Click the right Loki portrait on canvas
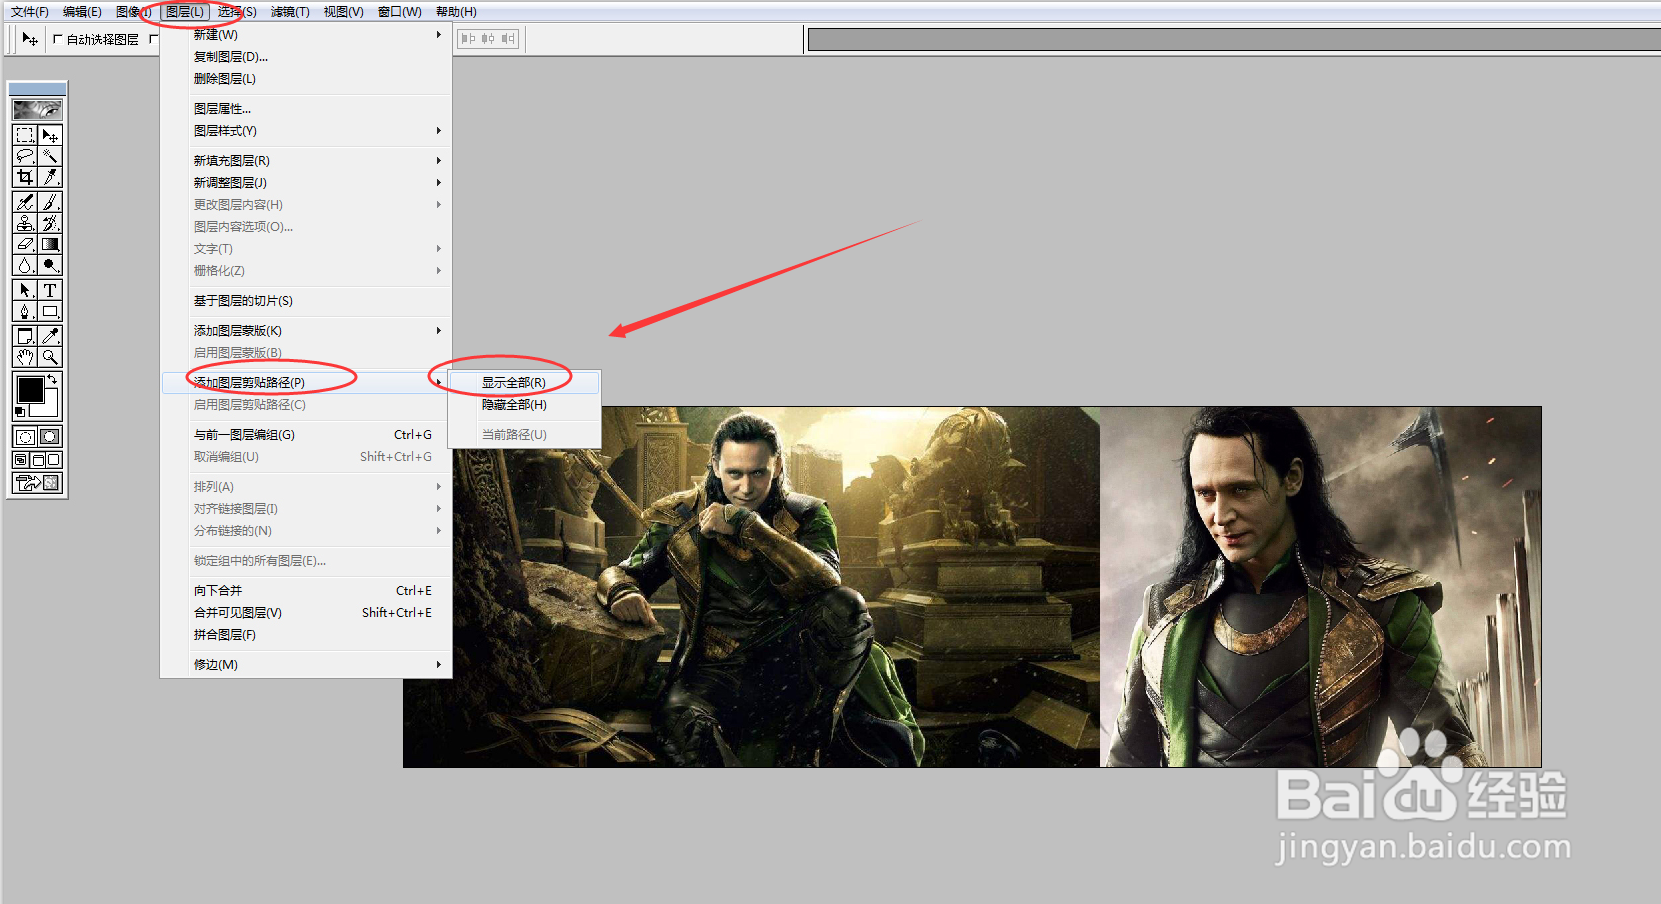Screen dimensions: 1661x904 tap(1320, 587)
